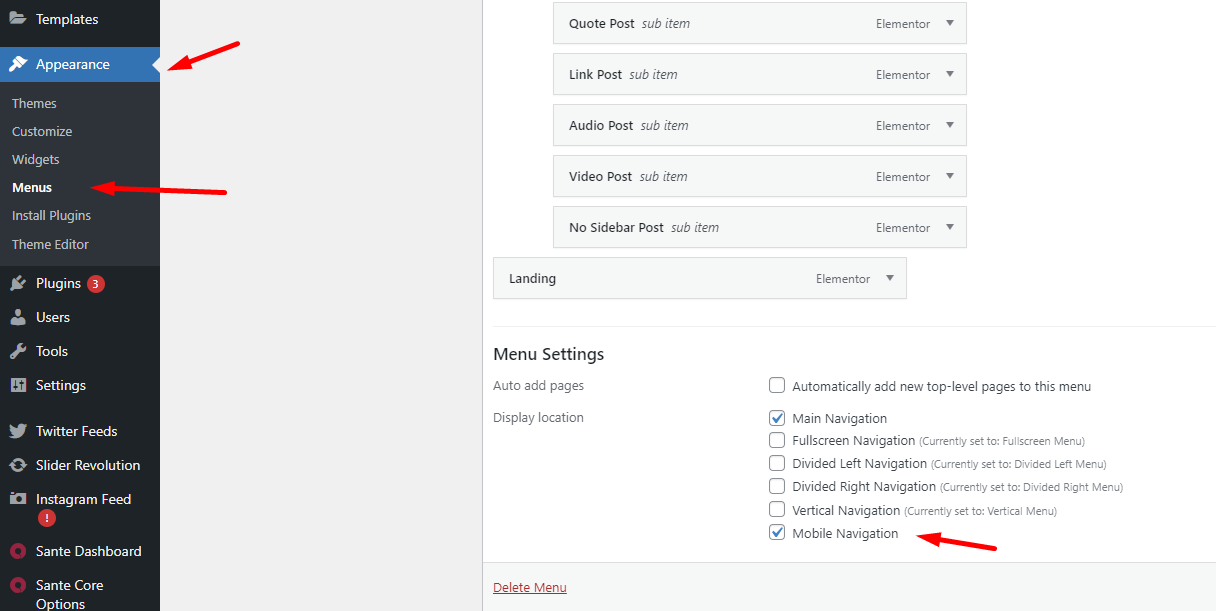
Task: Go to the Users admin page label
Action: [x=53, y=317]
